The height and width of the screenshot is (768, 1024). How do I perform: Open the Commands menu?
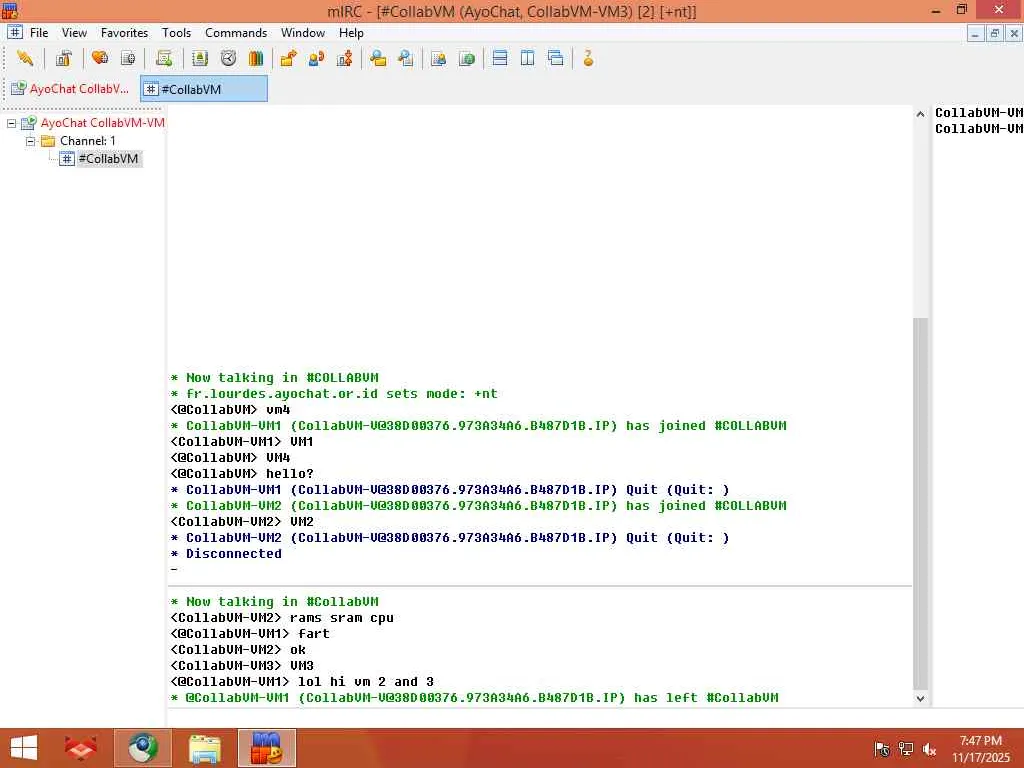click(x=236, y=33)
